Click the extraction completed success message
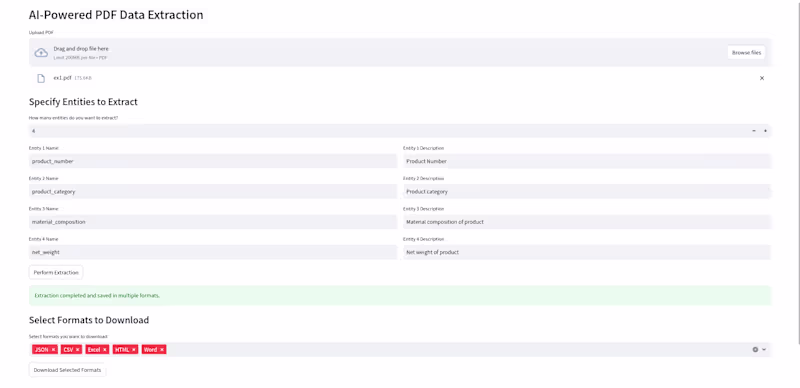 [x=400, y=296]
